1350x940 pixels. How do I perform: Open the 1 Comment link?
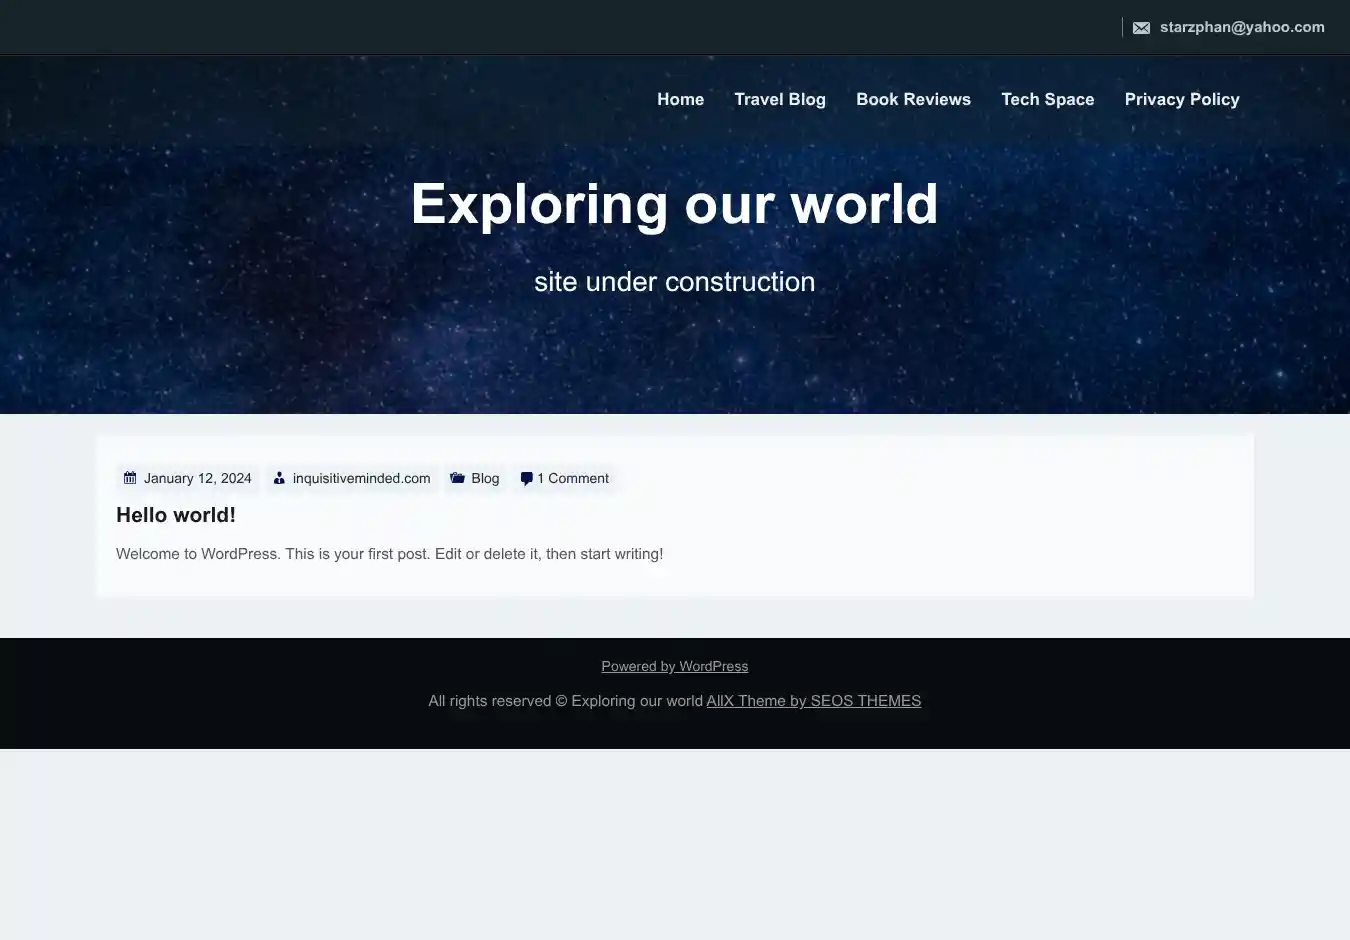pyautogui.click(x=573, y=478)
